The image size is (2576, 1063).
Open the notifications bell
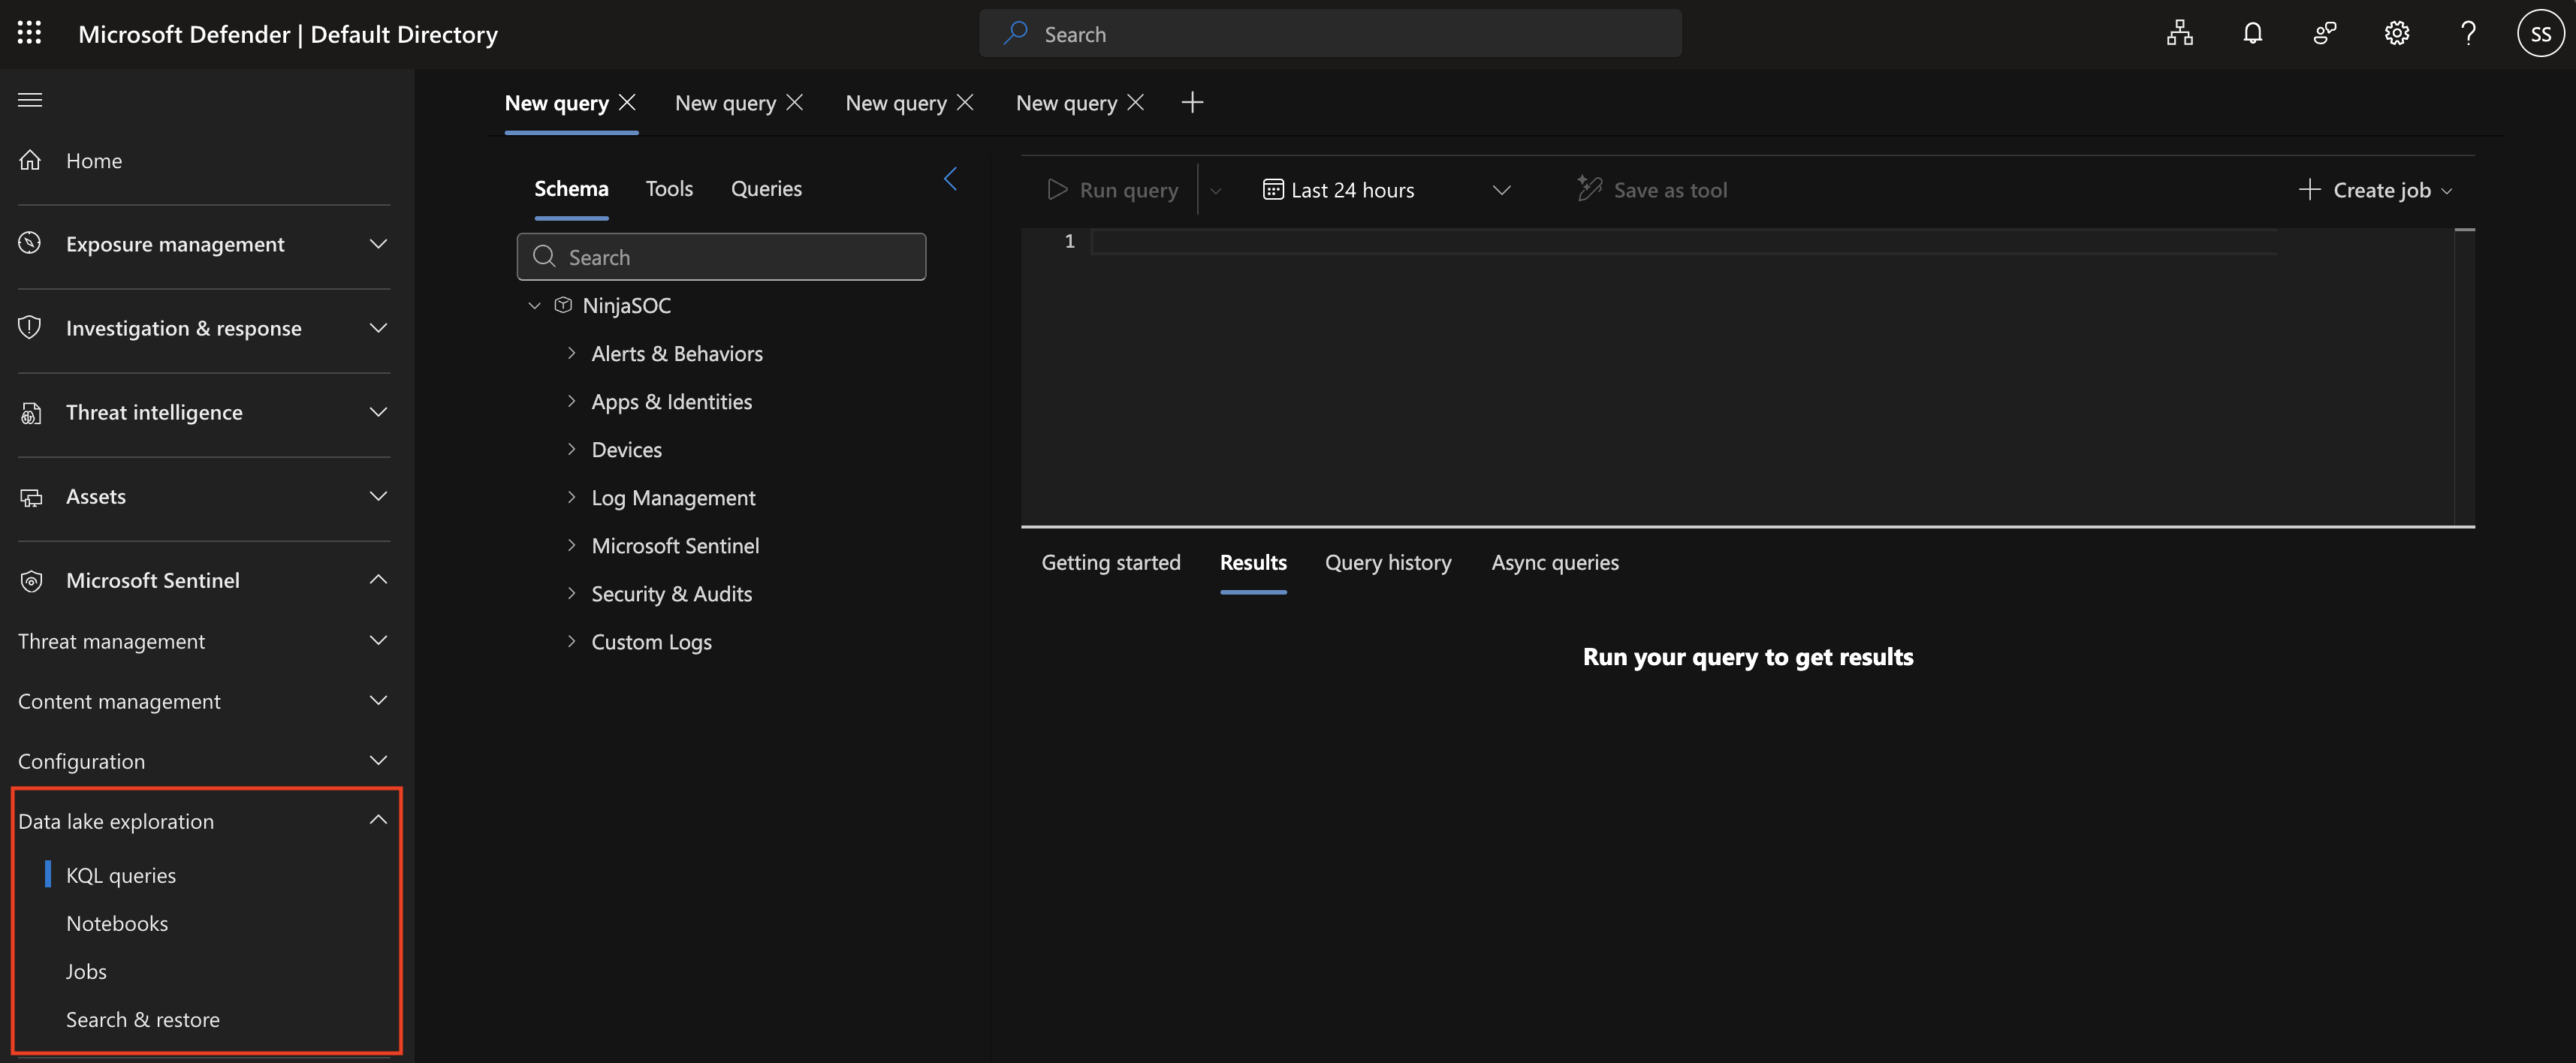(2252, 33)
